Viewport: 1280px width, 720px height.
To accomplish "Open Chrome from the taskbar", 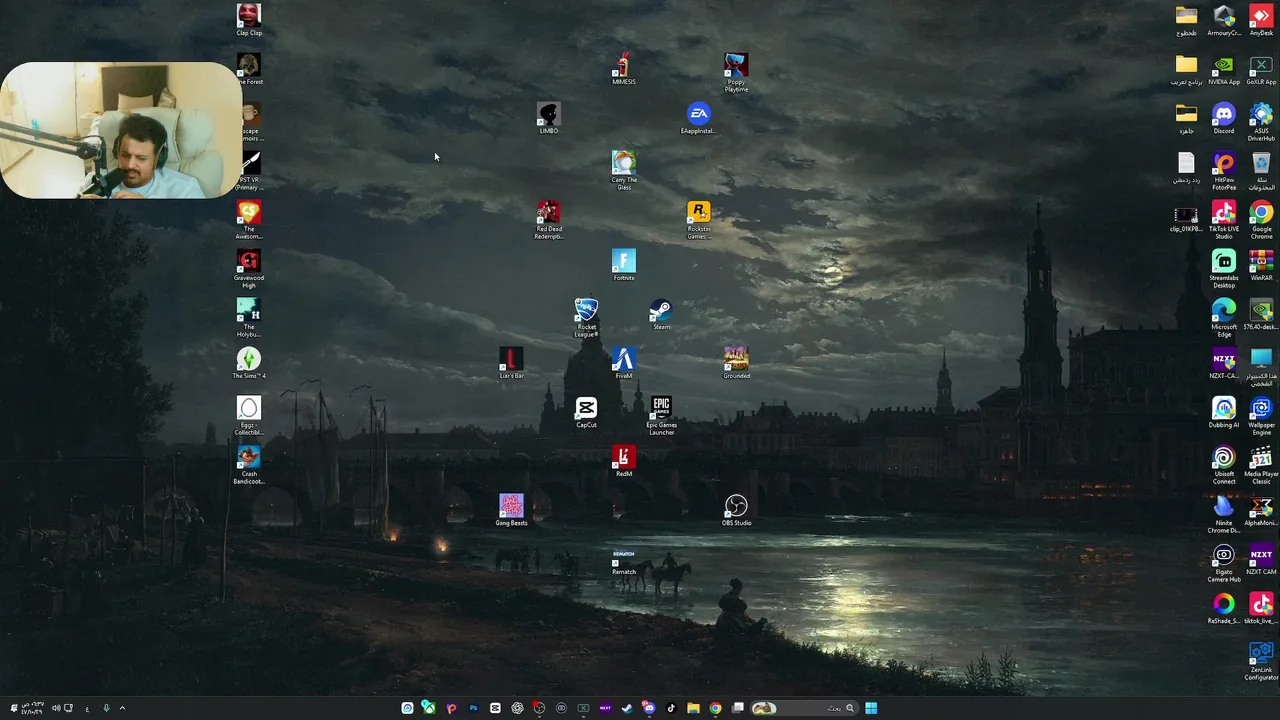I will click(x=715, y=708).
